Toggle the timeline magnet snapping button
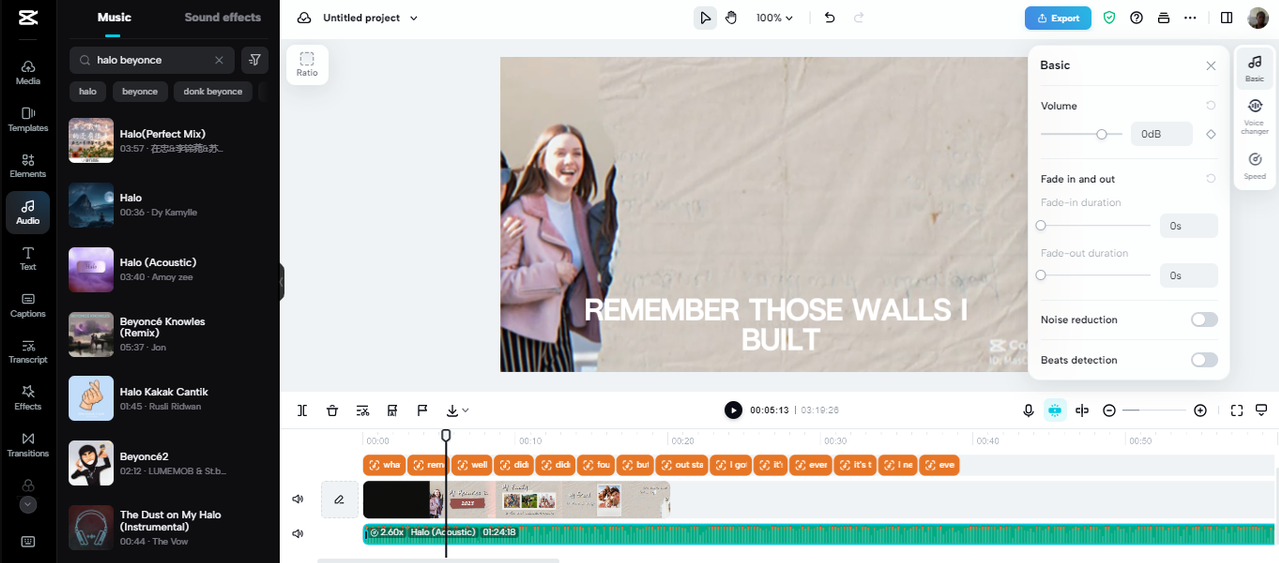 [1055, 410]
